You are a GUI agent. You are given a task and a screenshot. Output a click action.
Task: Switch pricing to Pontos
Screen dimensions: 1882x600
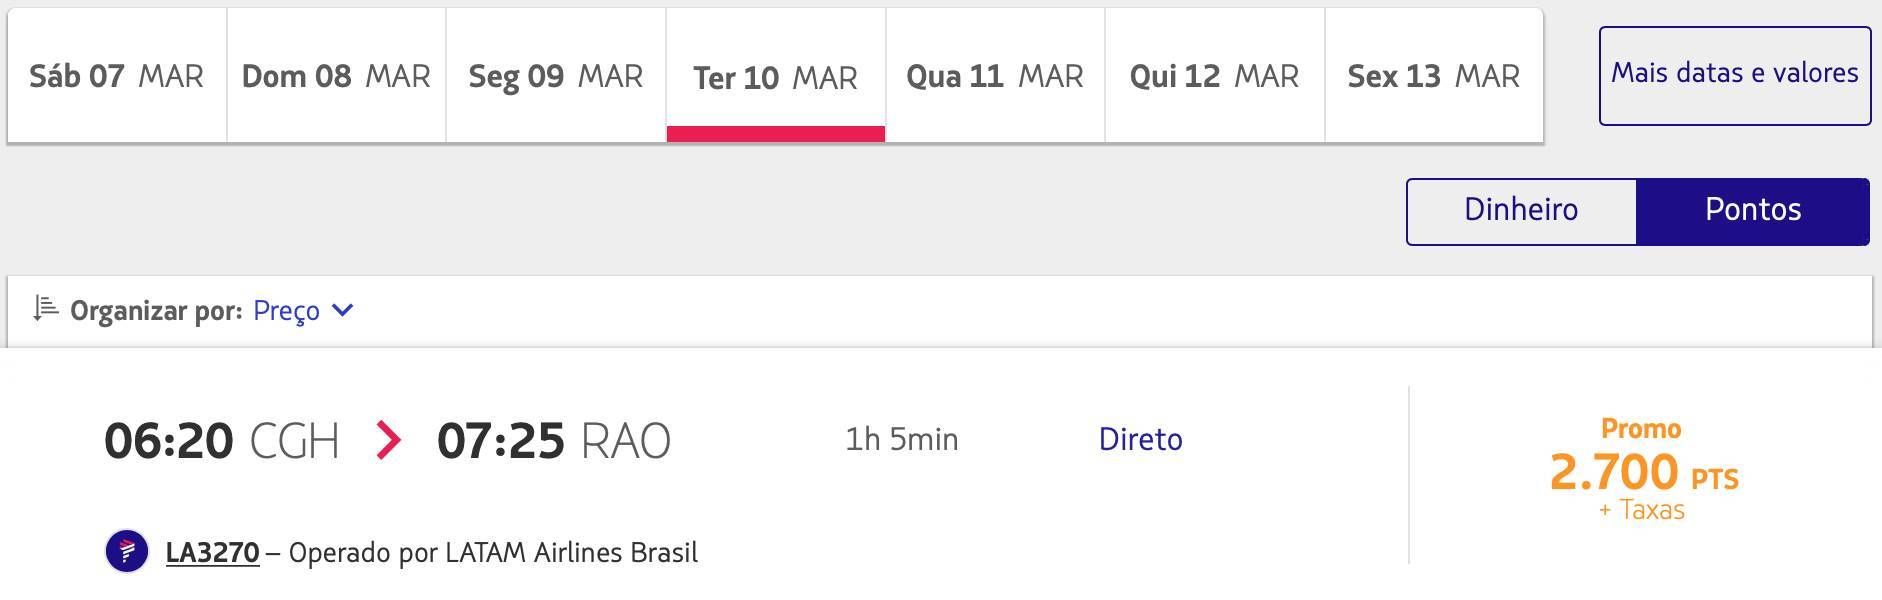pos(1753,211)
